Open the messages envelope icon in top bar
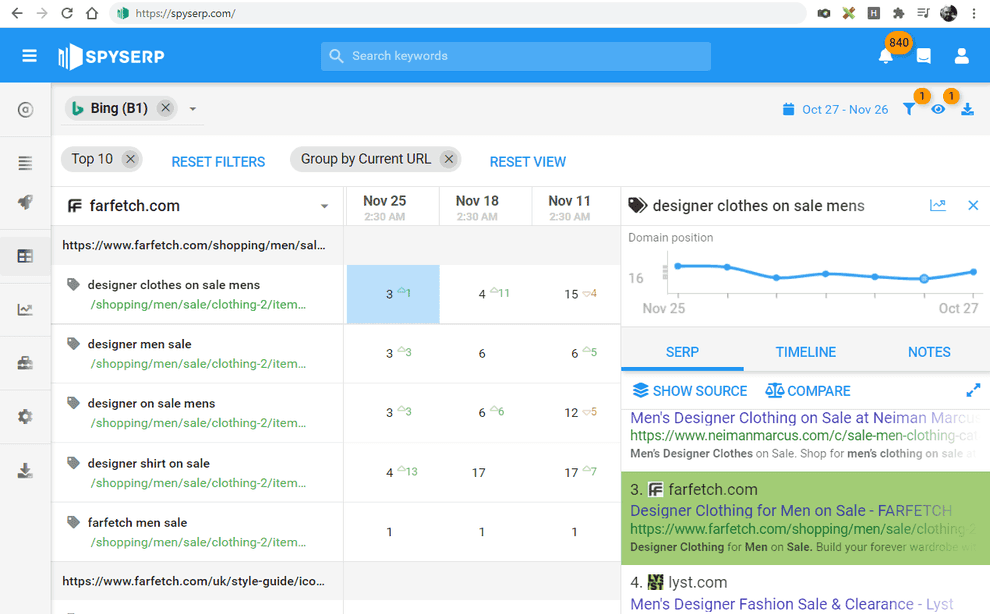This screenshot has height=614, width=990. coord(923,56)
